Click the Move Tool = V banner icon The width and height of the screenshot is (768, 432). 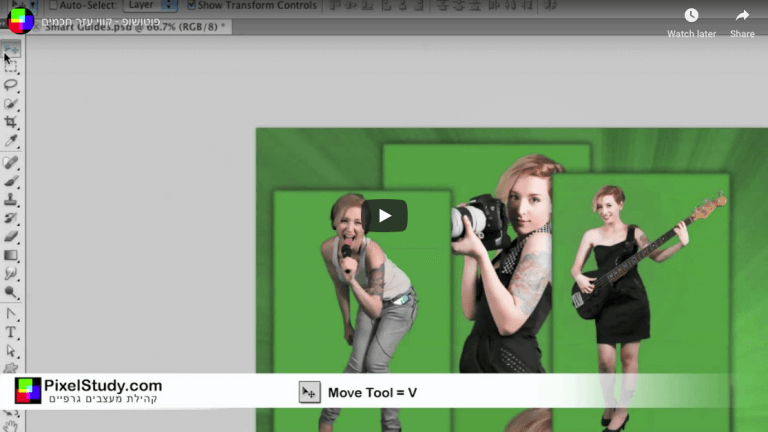point(310,392)
